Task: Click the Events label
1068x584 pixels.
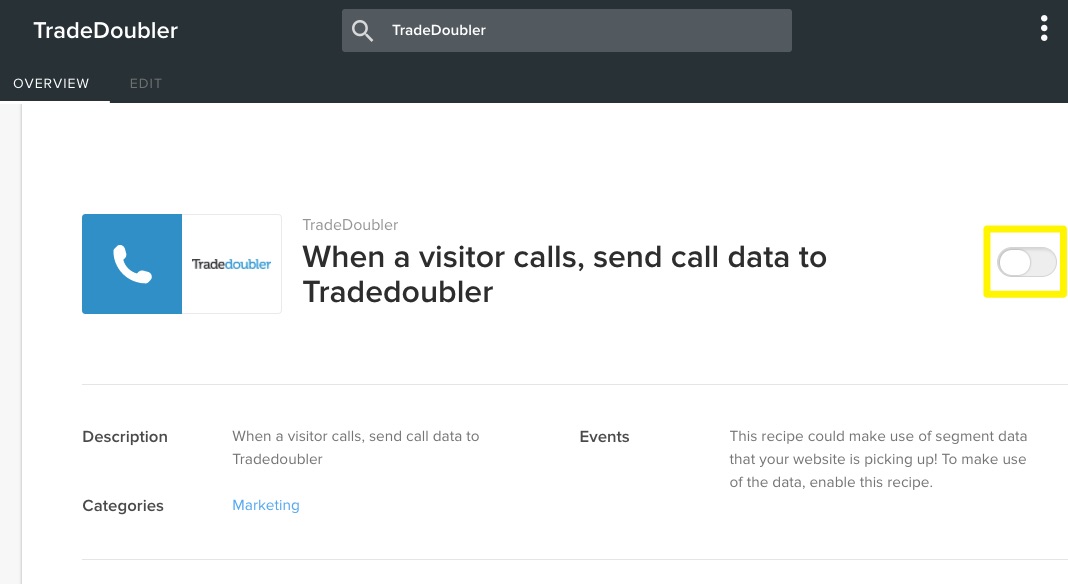Action: 604,437
